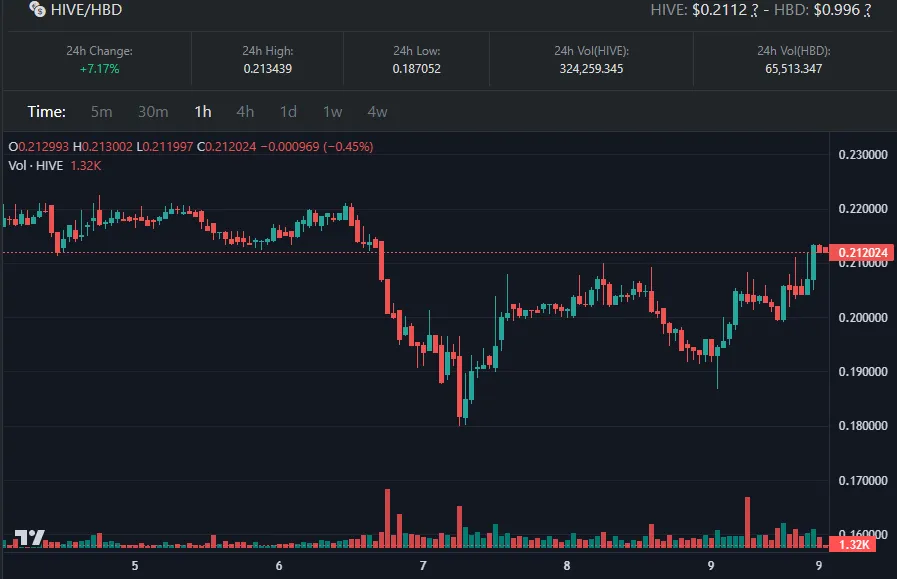The image size is (897, 579).
Task: Click the HBD price $0.996
Action: [836, 10]
